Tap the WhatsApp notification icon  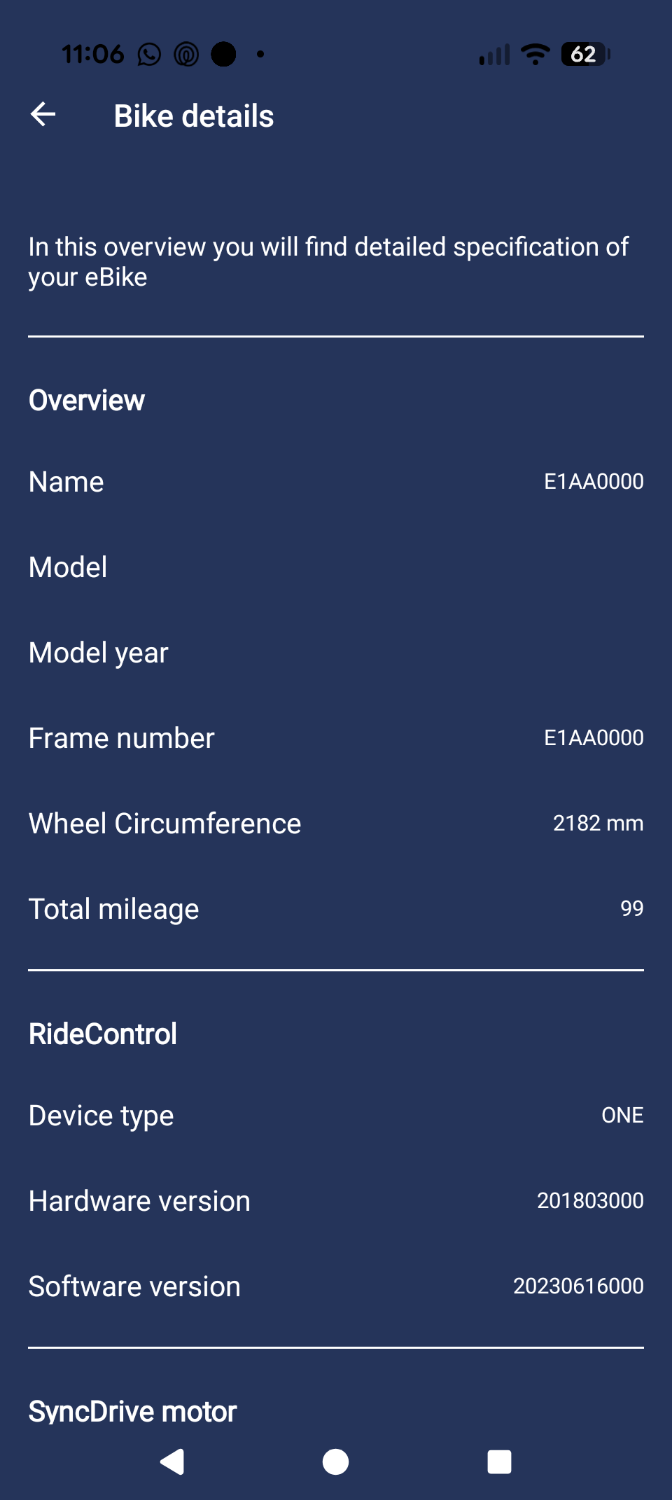click(x=149, y=54)
